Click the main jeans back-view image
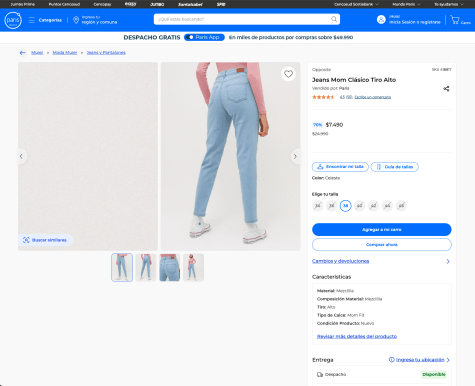The width and height of the screenshot is (475, 386). click(x=230, y=156)
